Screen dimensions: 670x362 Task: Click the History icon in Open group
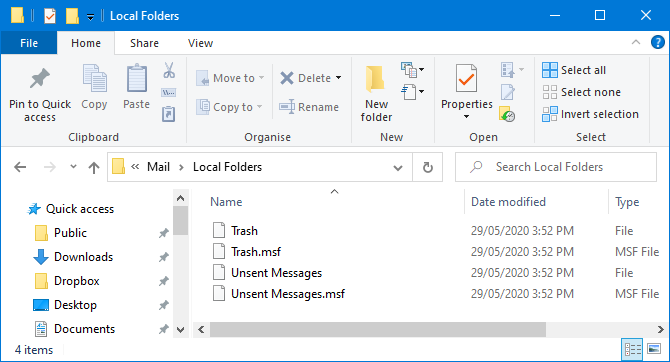(x=507, y=114)
